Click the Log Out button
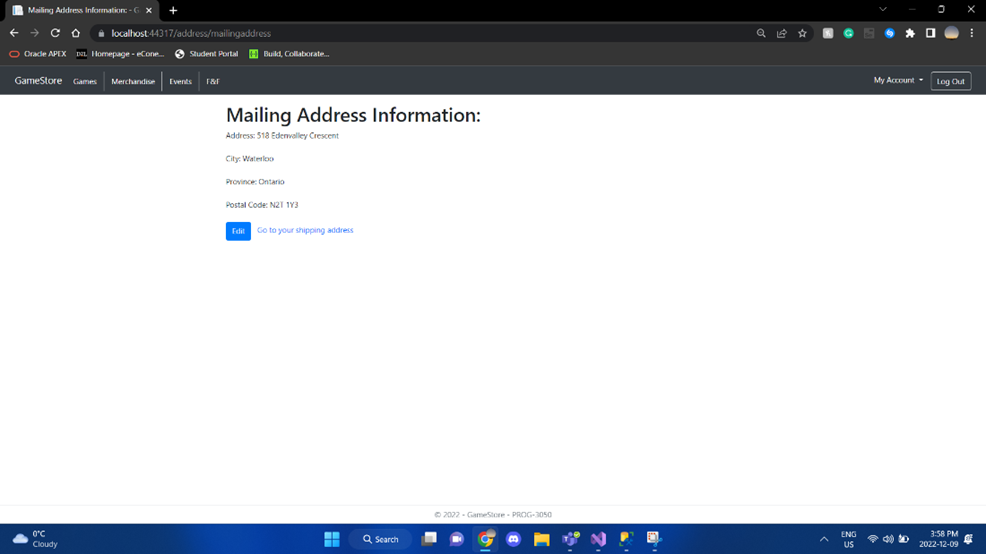Screen dimensions: 986x554 point(950,81)
